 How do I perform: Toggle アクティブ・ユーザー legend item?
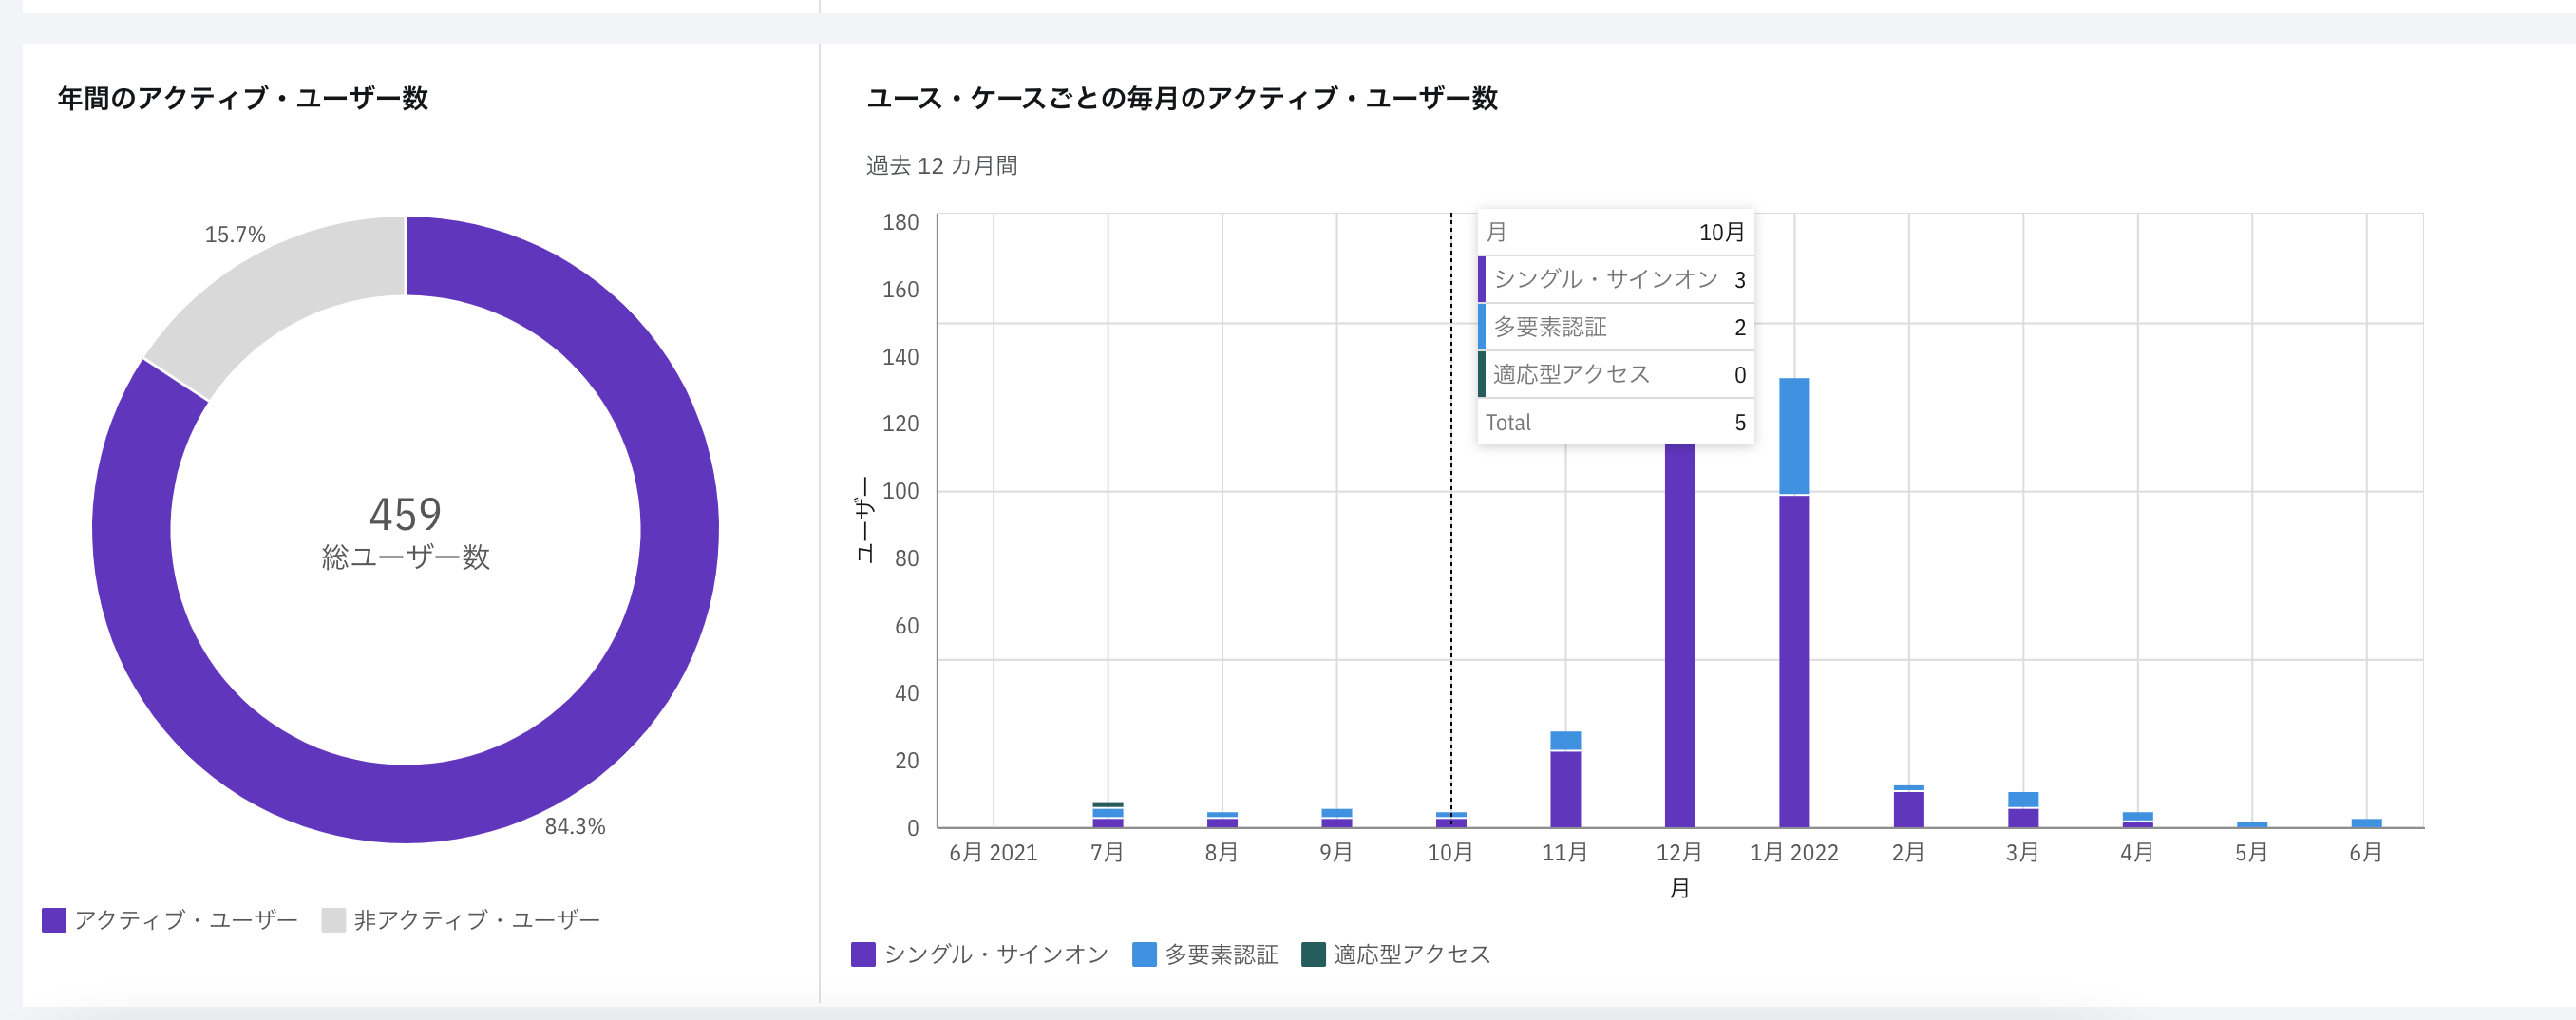(x=170, y=919)
